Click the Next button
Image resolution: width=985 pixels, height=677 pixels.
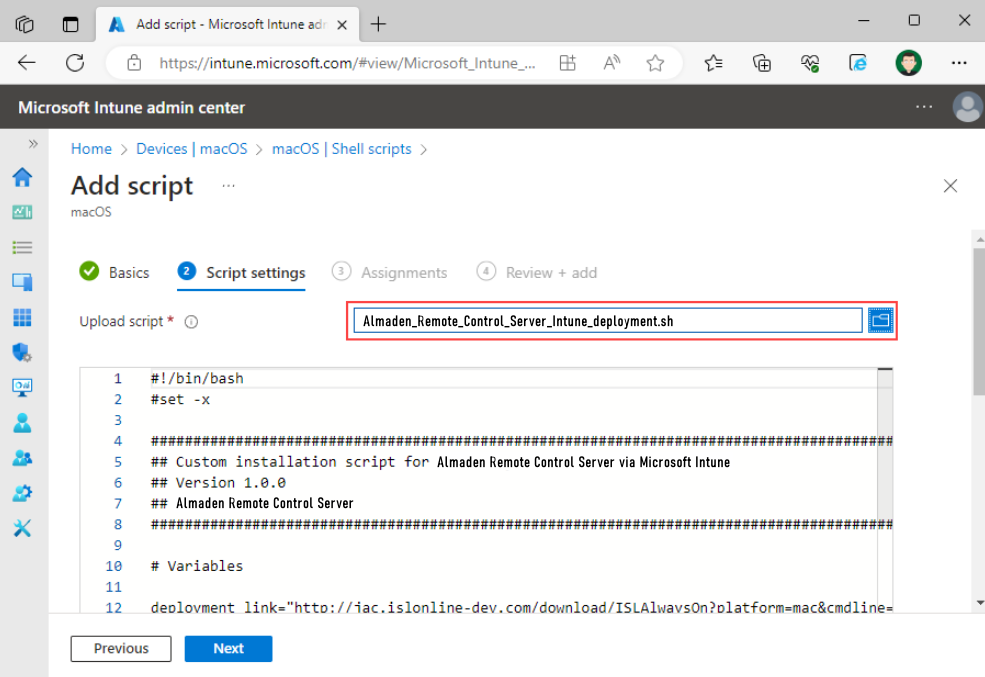(228, 648)
